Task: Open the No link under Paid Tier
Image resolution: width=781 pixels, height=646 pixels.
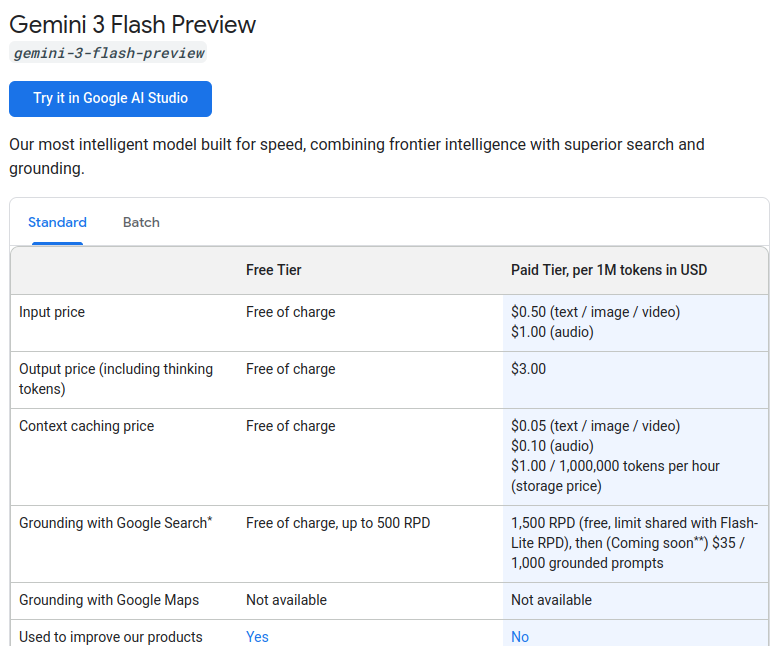Action: [520, 637]
